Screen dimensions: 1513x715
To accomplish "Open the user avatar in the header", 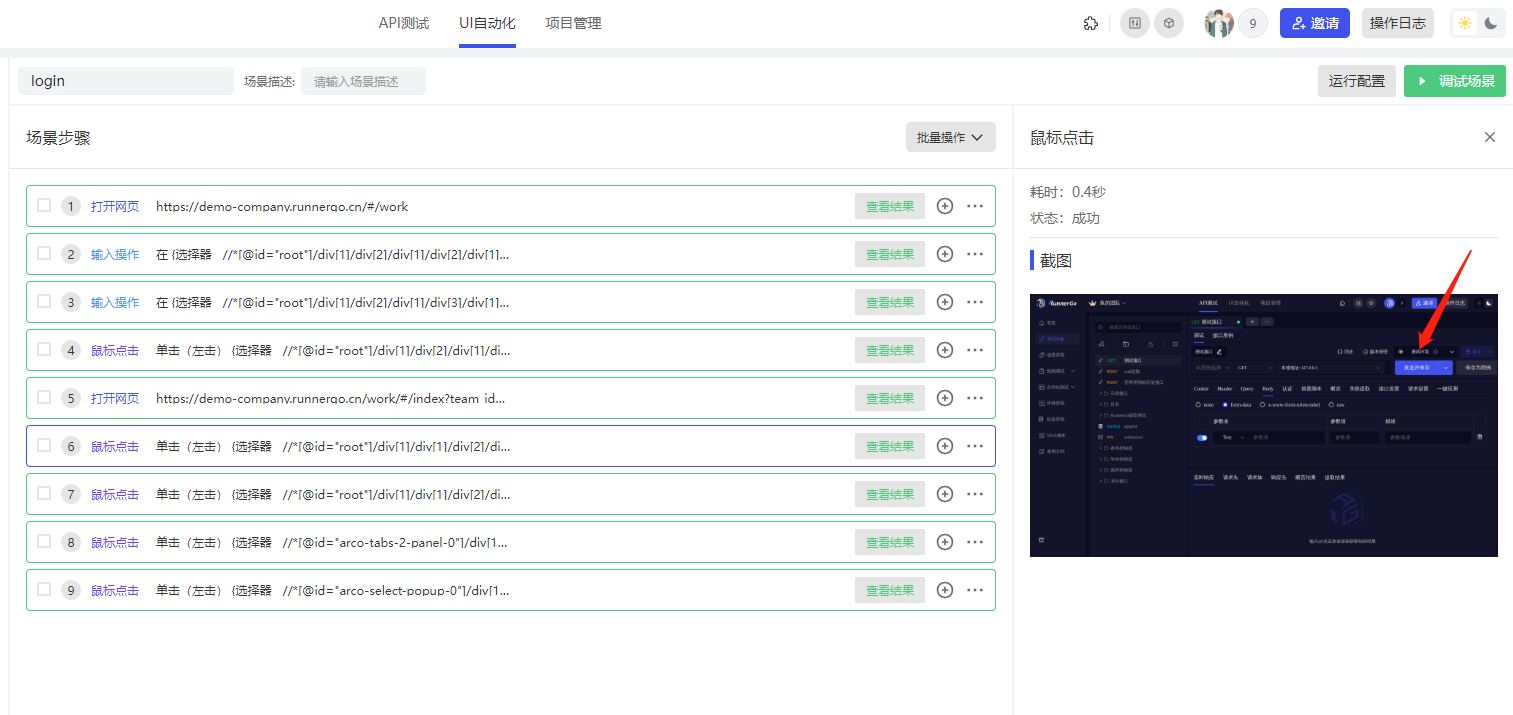I will click(x=1219, y=23).
